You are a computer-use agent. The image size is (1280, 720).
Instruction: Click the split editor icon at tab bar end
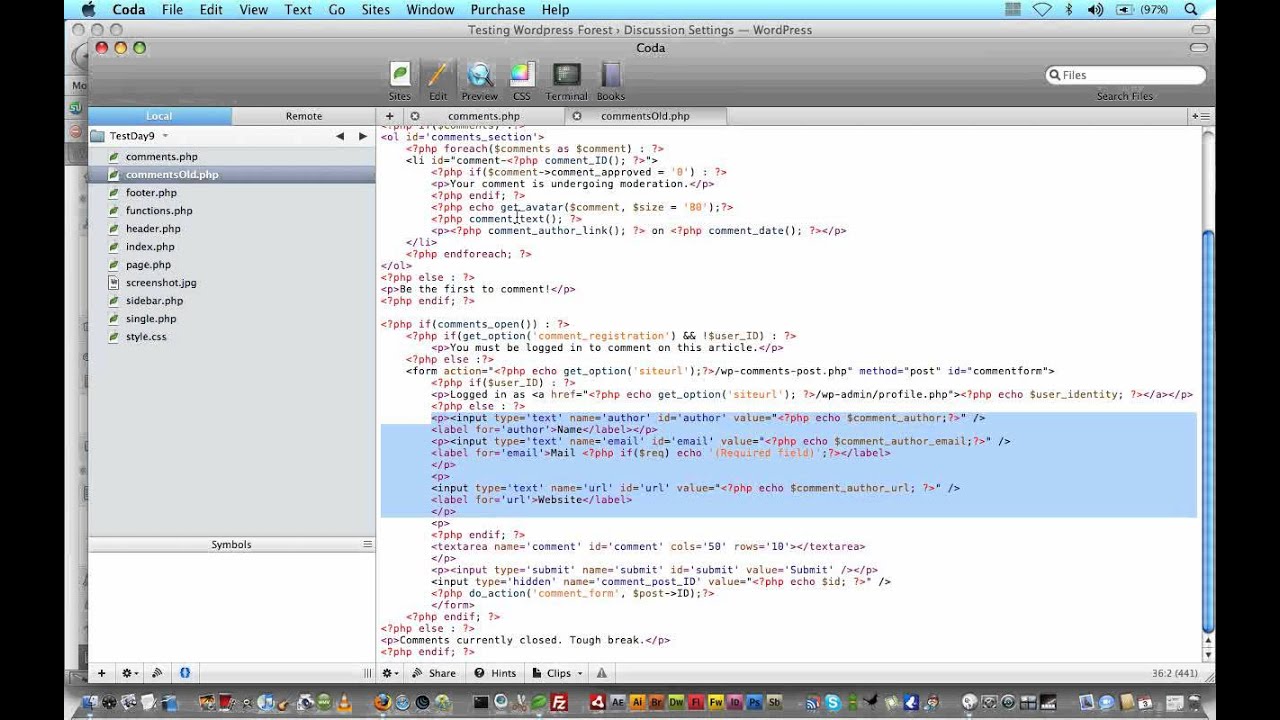tap(1200, 116)
